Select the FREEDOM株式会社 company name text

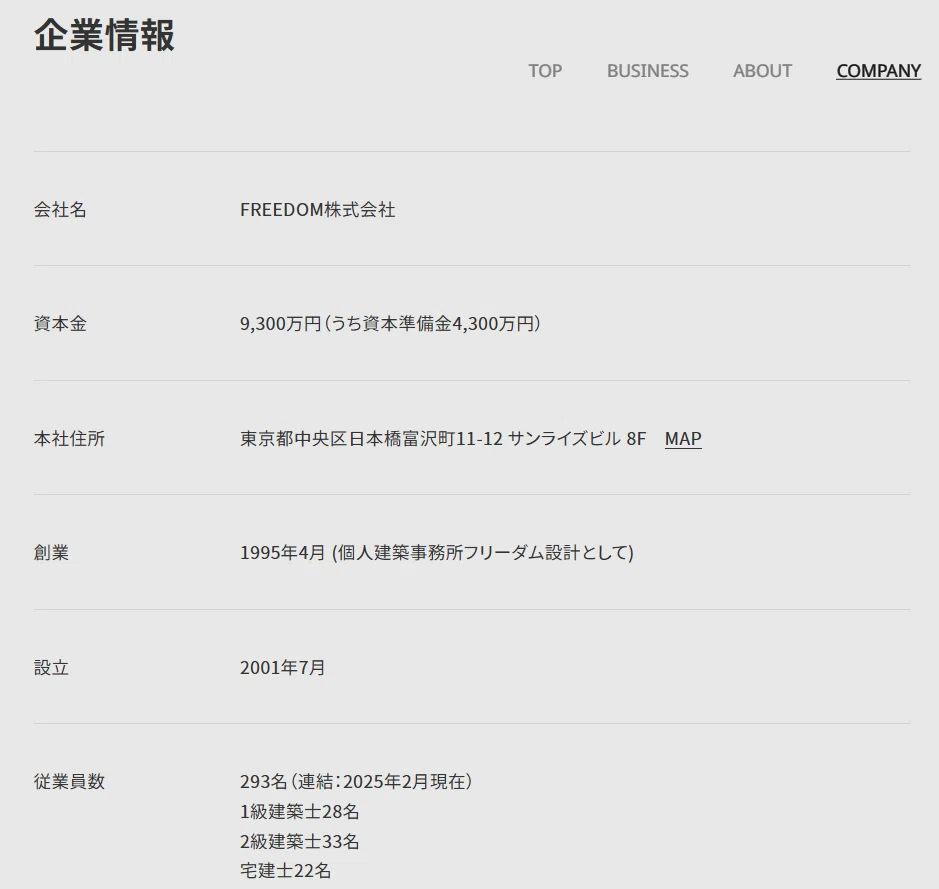(317, 210)
